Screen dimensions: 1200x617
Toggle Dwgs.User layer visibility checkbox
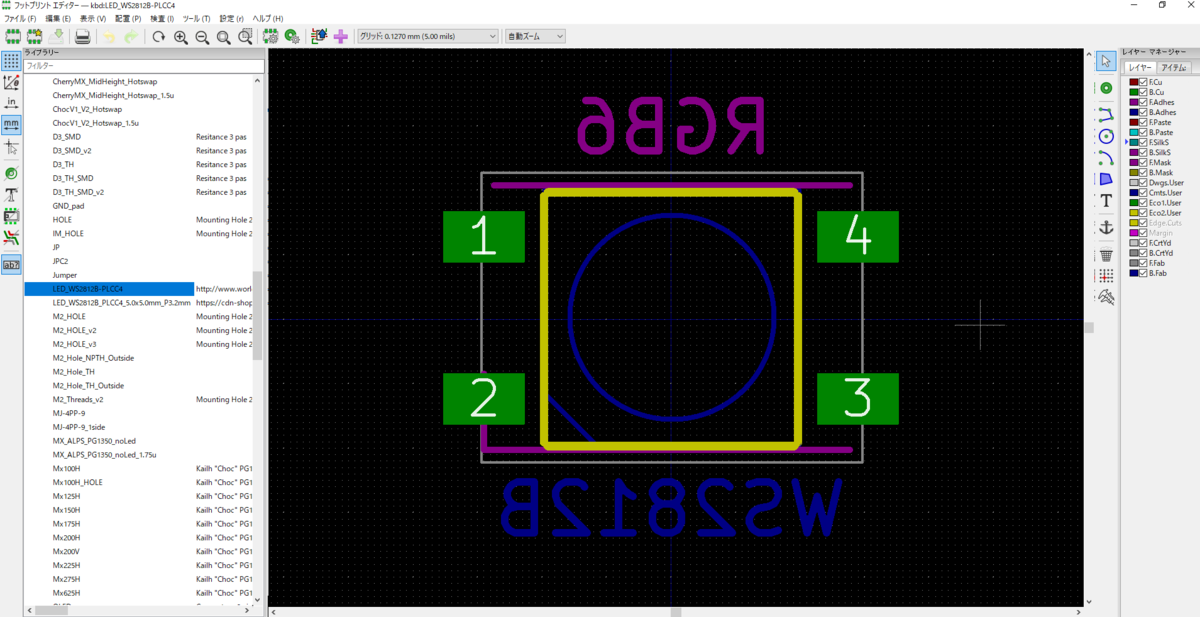point(1143,183)
